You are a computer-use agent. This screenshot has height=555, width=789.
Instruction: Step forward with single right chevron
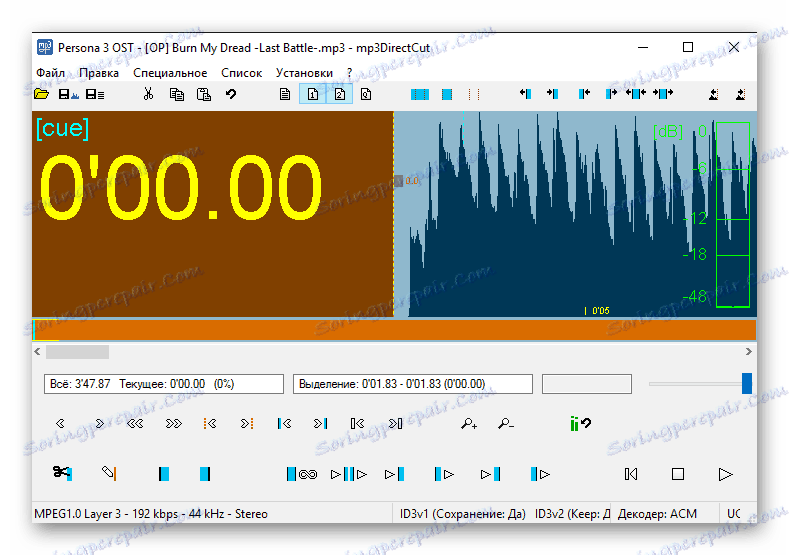pos(100,424)
